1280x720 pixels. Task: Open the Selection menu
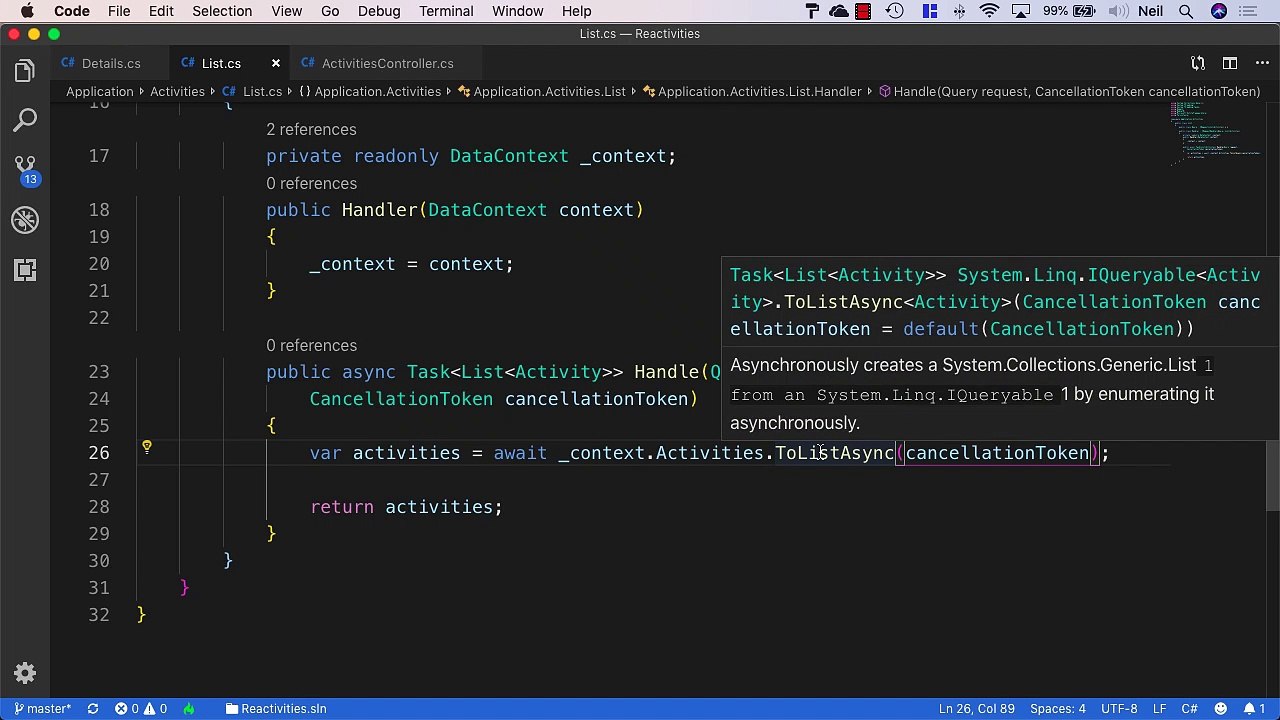(222, 11)
